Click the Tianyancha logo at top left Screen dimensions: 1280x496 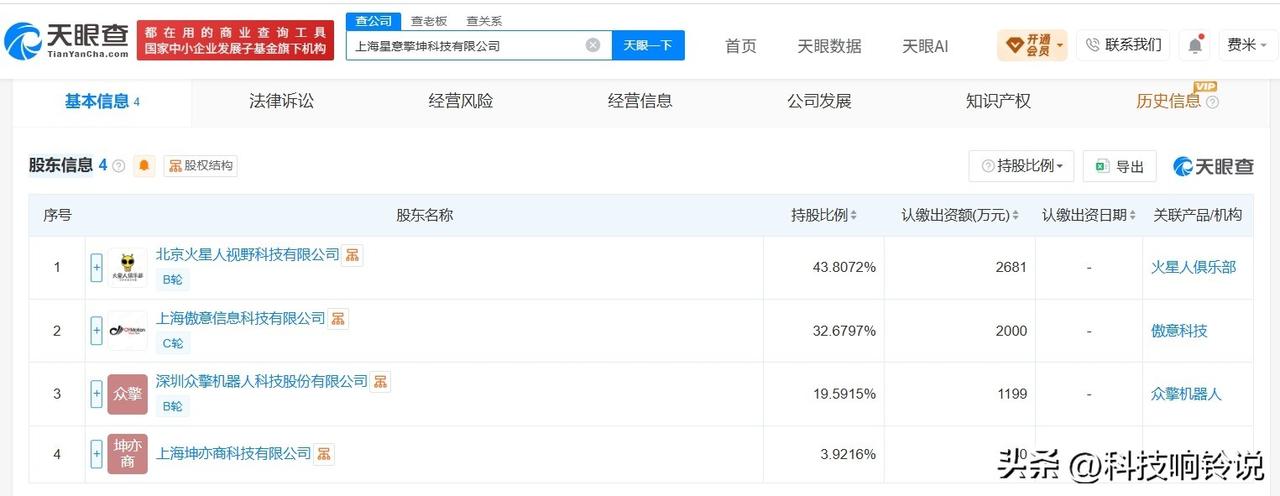[66, 40]
